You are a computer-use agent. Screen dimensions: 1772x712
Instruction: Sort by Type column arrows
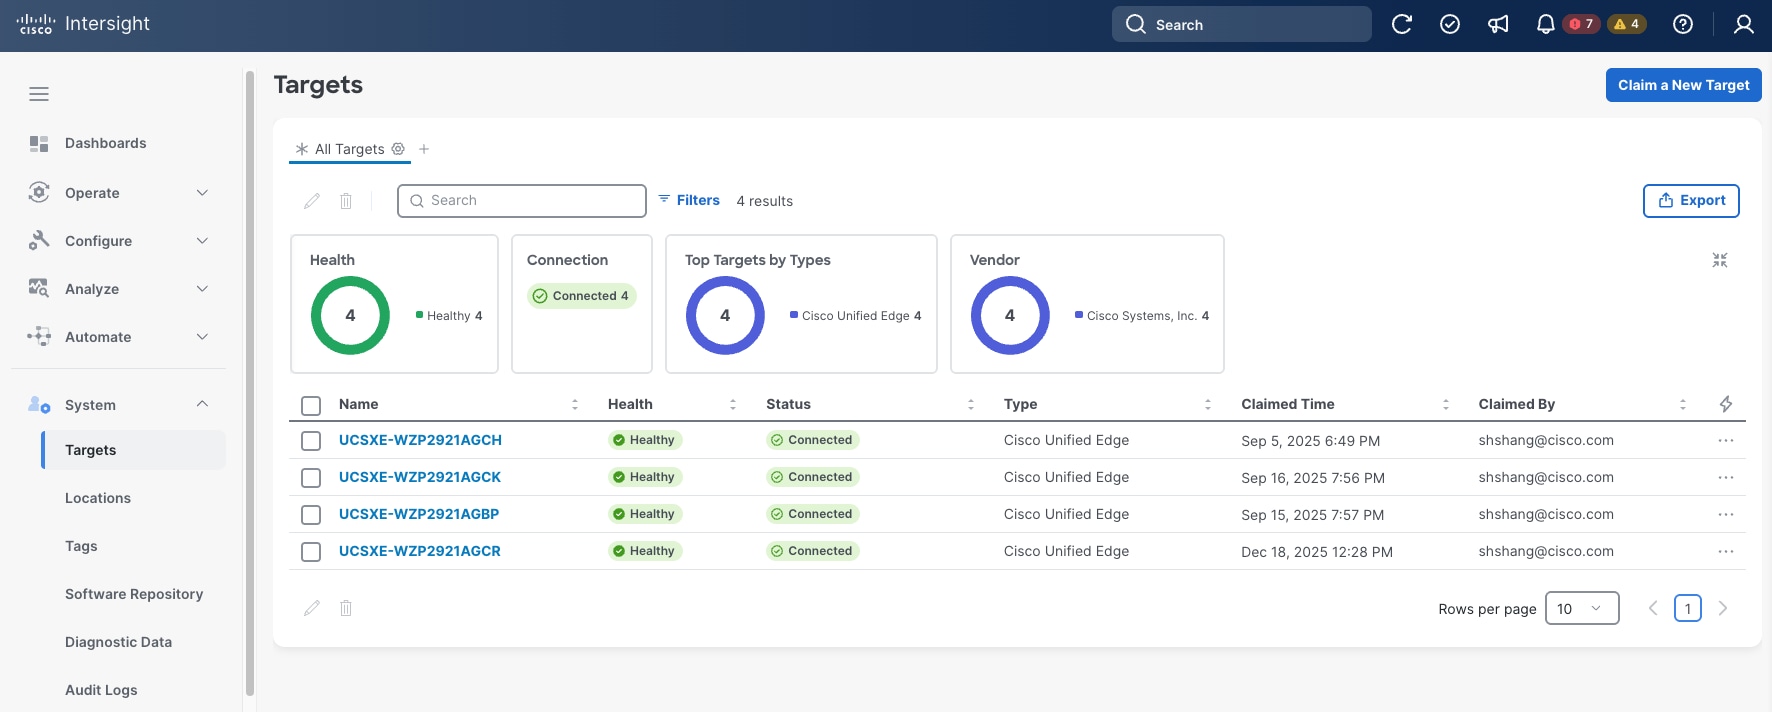(1208, 404)
